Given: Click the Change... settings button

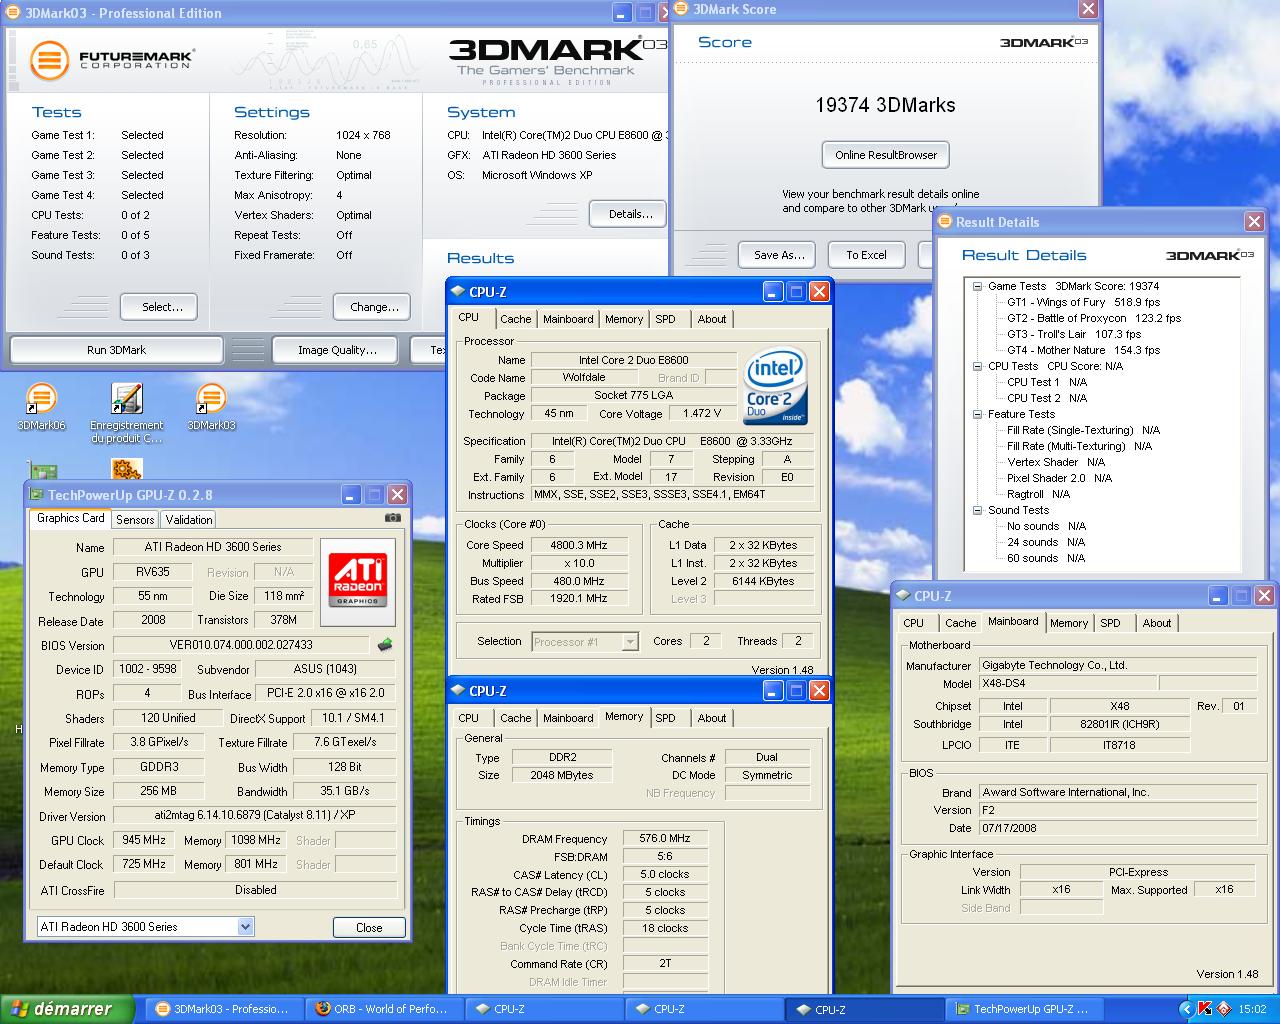Looking at the screenshot, I should [x=374, y=307].
